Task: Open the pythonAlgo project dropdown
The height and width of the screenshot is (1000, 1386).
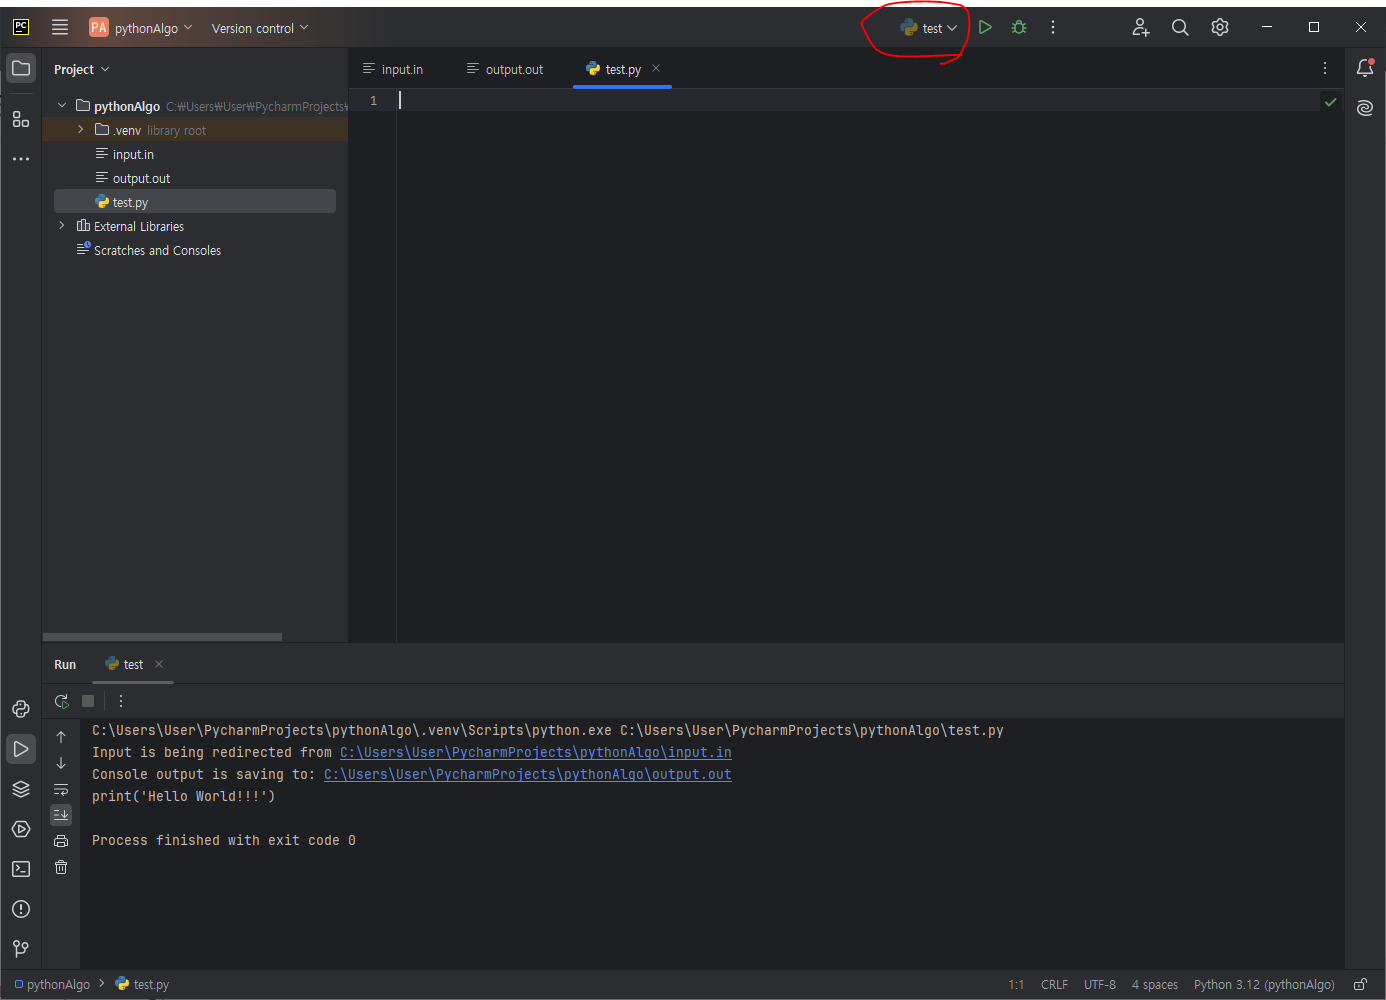Action: coord(141,28)
